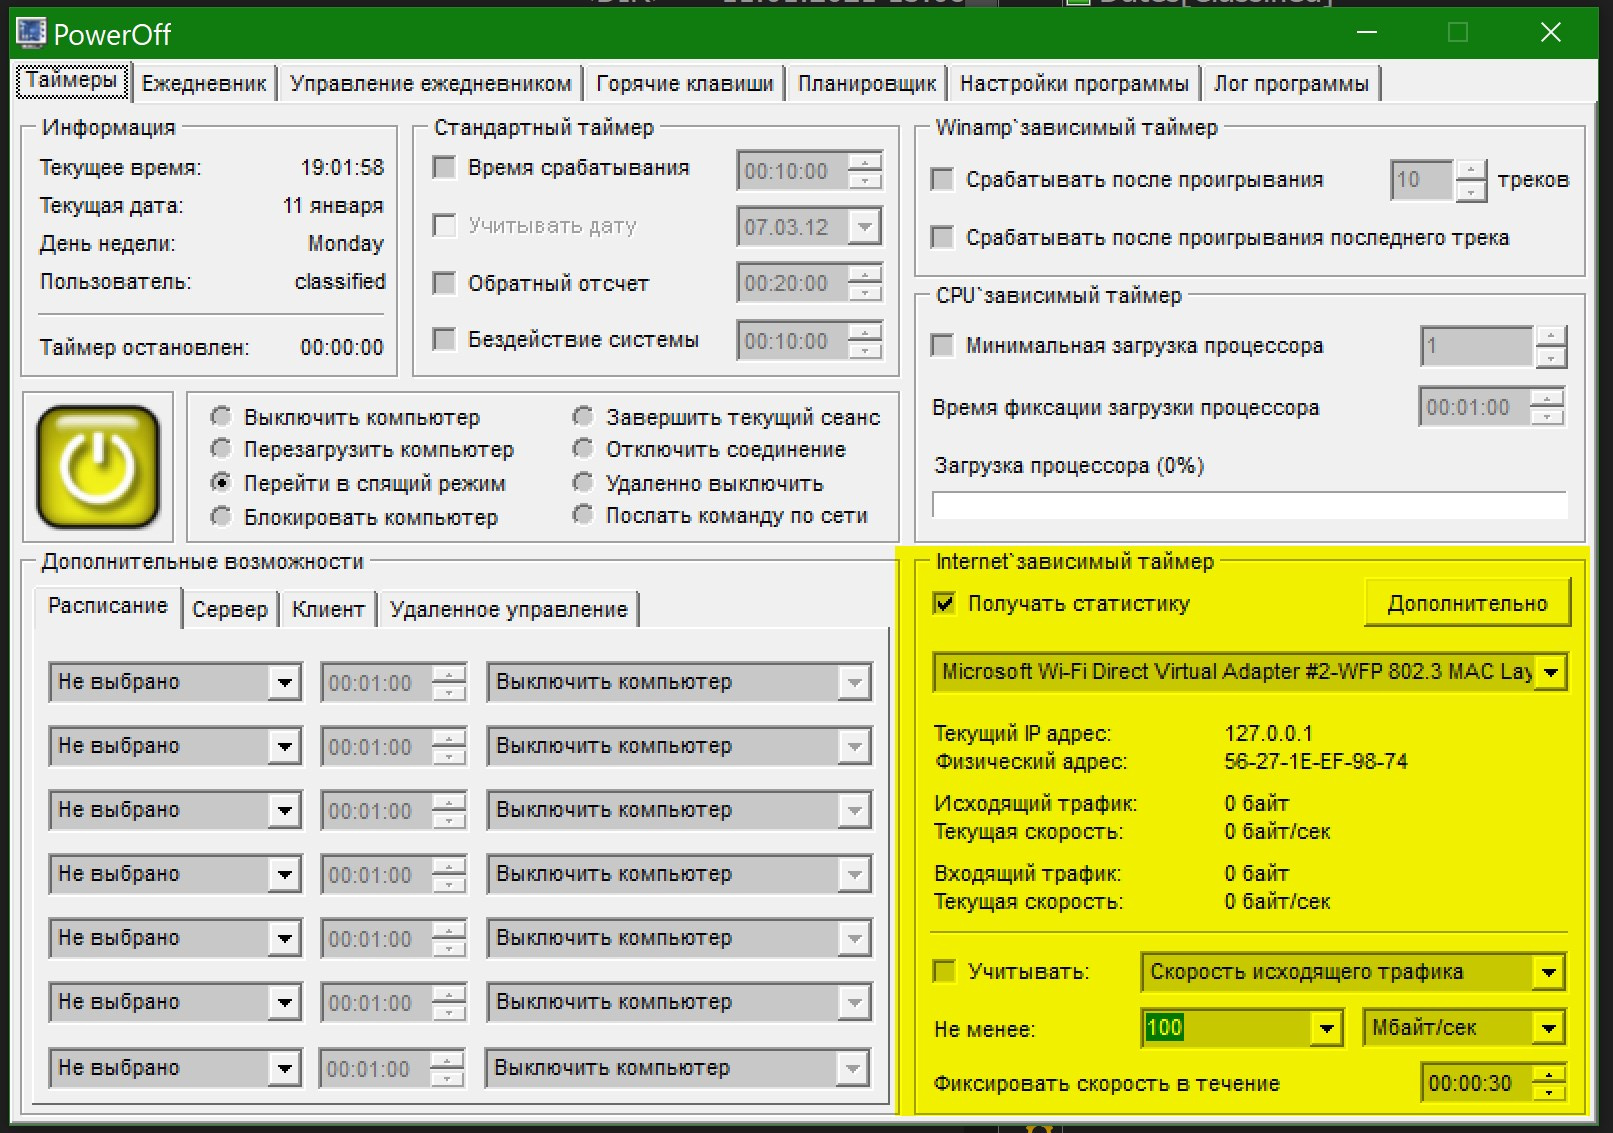Open the Настройки программы tab
This screenshot has width=1613, height=1133.
tap(1074, 83)
